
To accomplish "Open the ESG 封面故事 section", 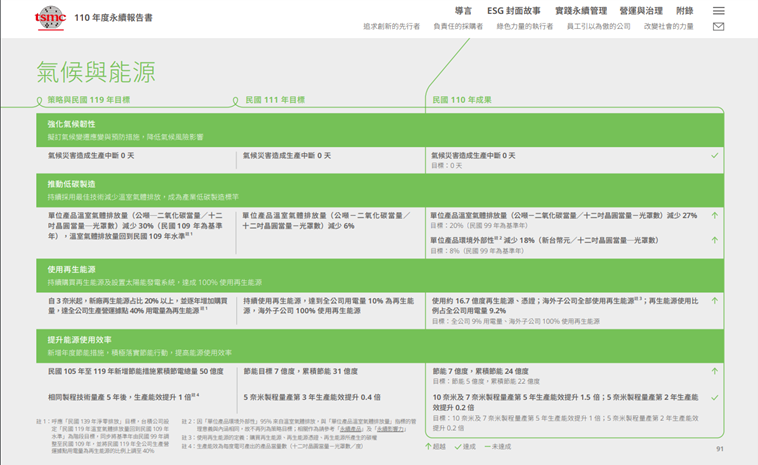I will (513, 10).
